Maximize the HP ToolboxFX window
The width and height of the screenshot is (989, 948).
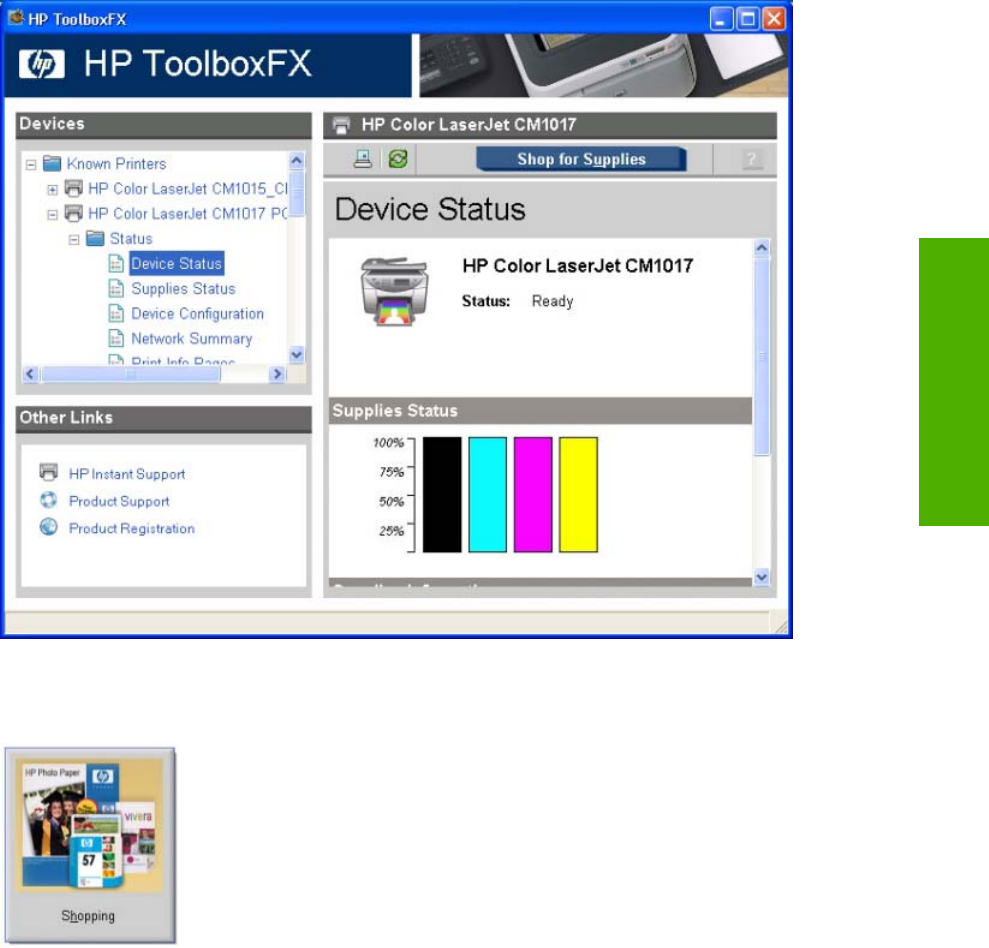pyautogui.click(x=748, y=19)
